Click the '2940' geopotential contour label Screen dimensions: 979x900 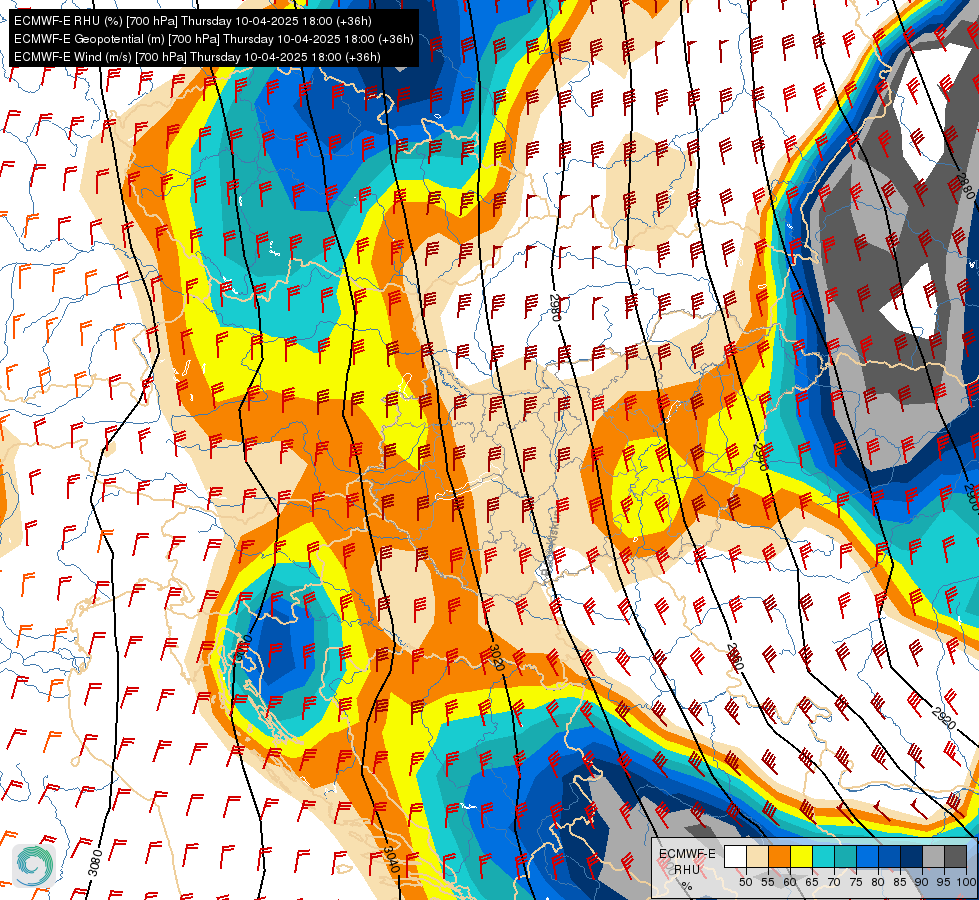point(761,457)
